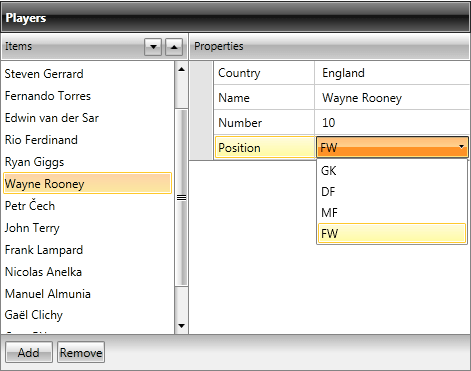
Task: Click the scrollbar up arrow in players list
Action: click(181, 69)
